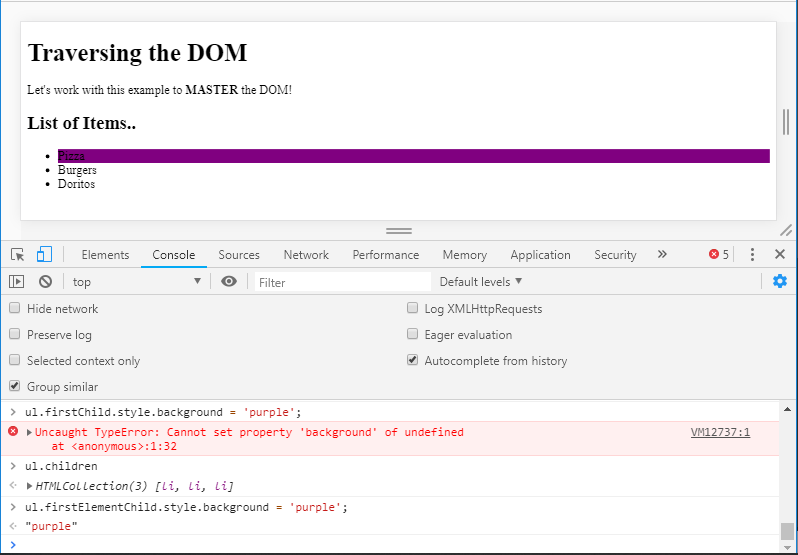Open DevTools three-dot customize menu
Screen dimensions: 798x555
point(752,254)
